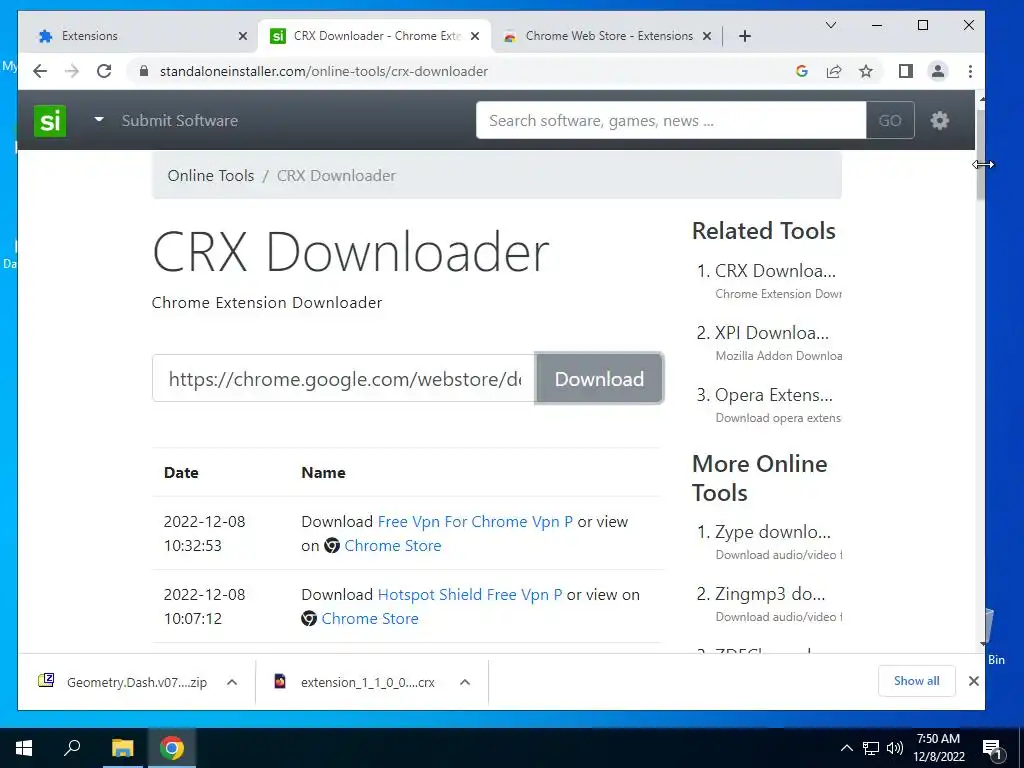Screen dimensions: 1024x768
Task: Click the Search software search box
Action: (x=671, y=120)
